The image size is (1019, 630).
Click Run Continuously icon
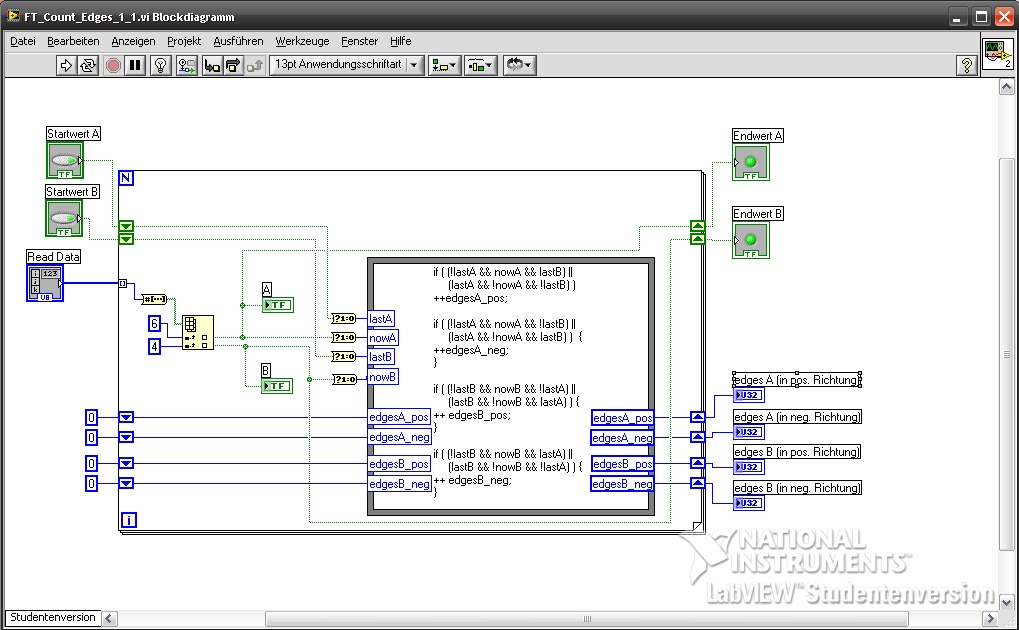pyautogui.click(x=88, y=65)
